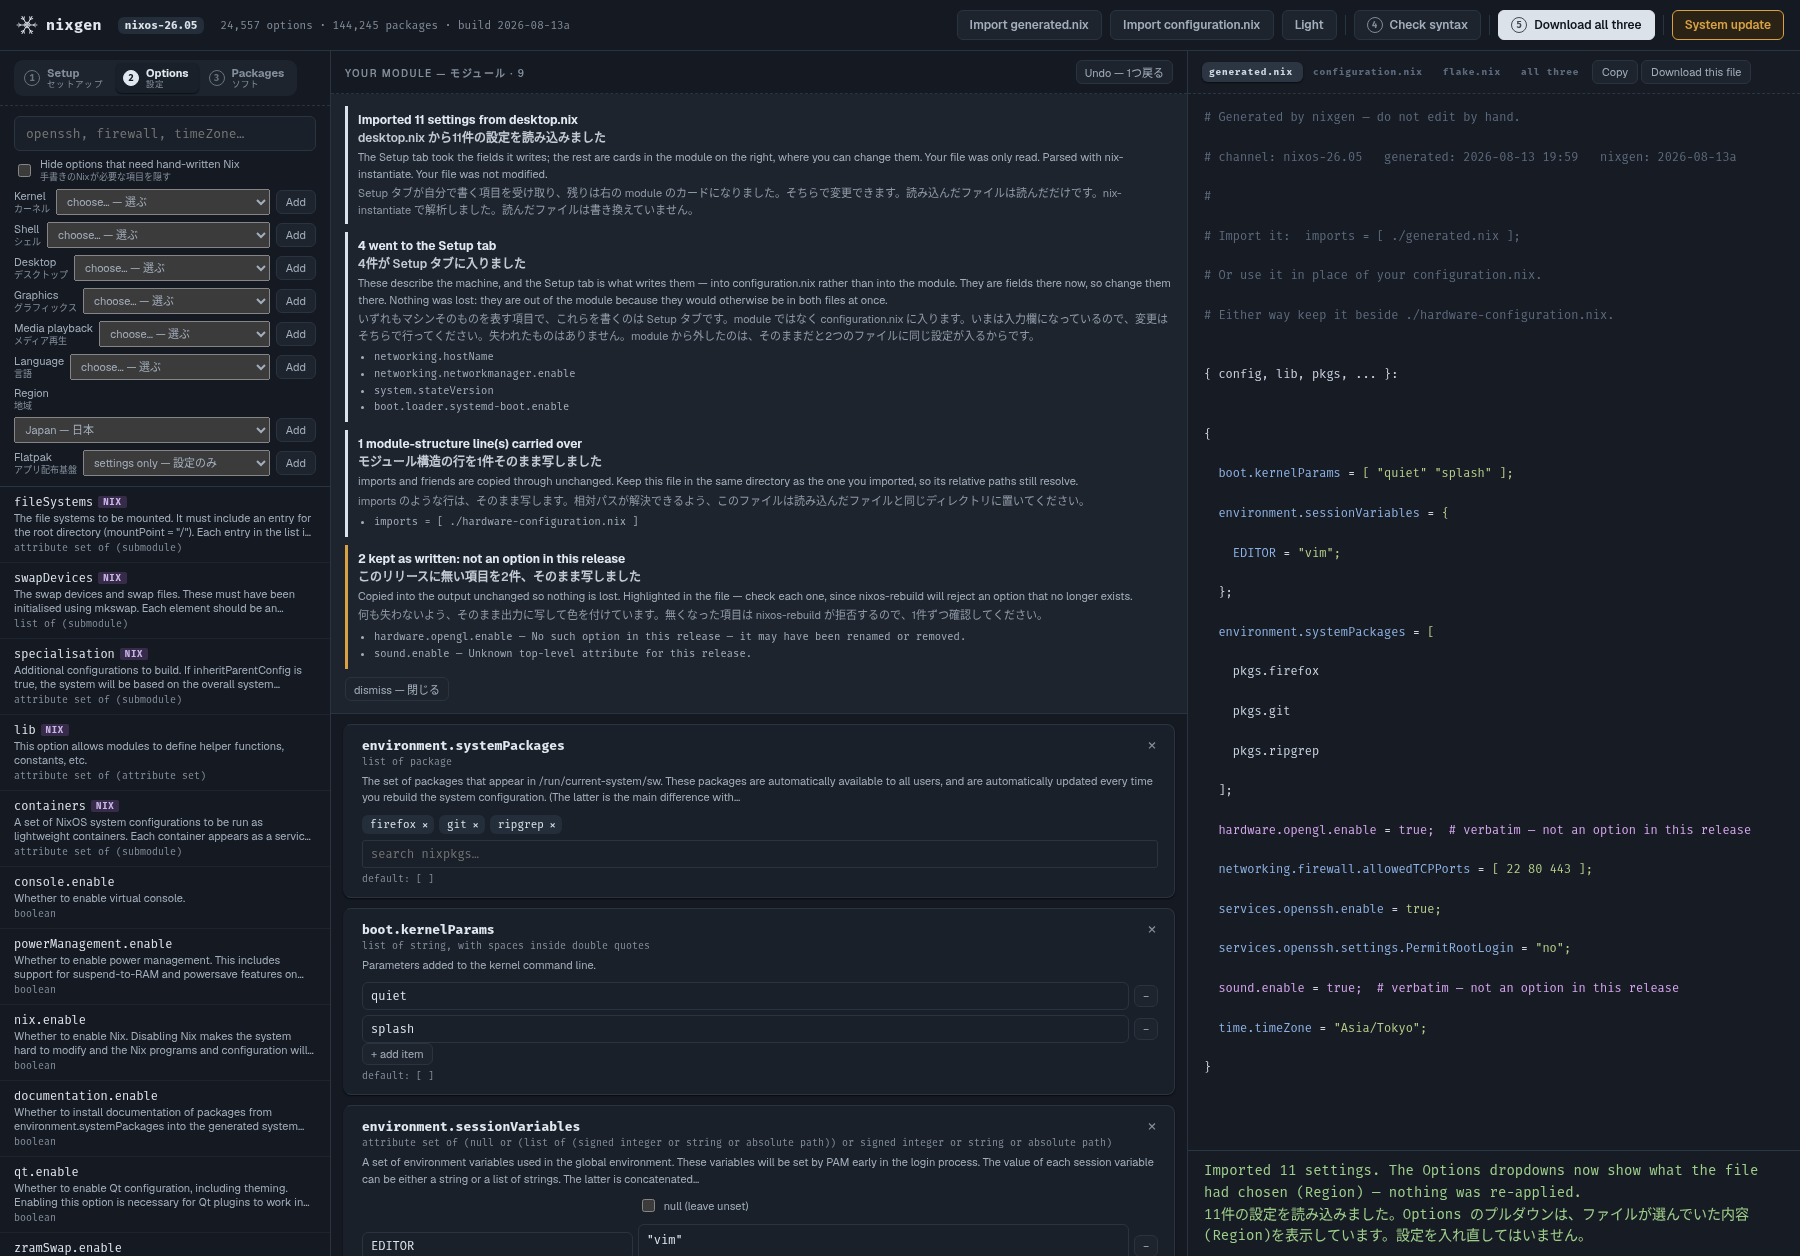Screen dimensions: 1800x1256
Task: Toggle hiding options that need hand-written Nix
Action: (x=24, y=170)
